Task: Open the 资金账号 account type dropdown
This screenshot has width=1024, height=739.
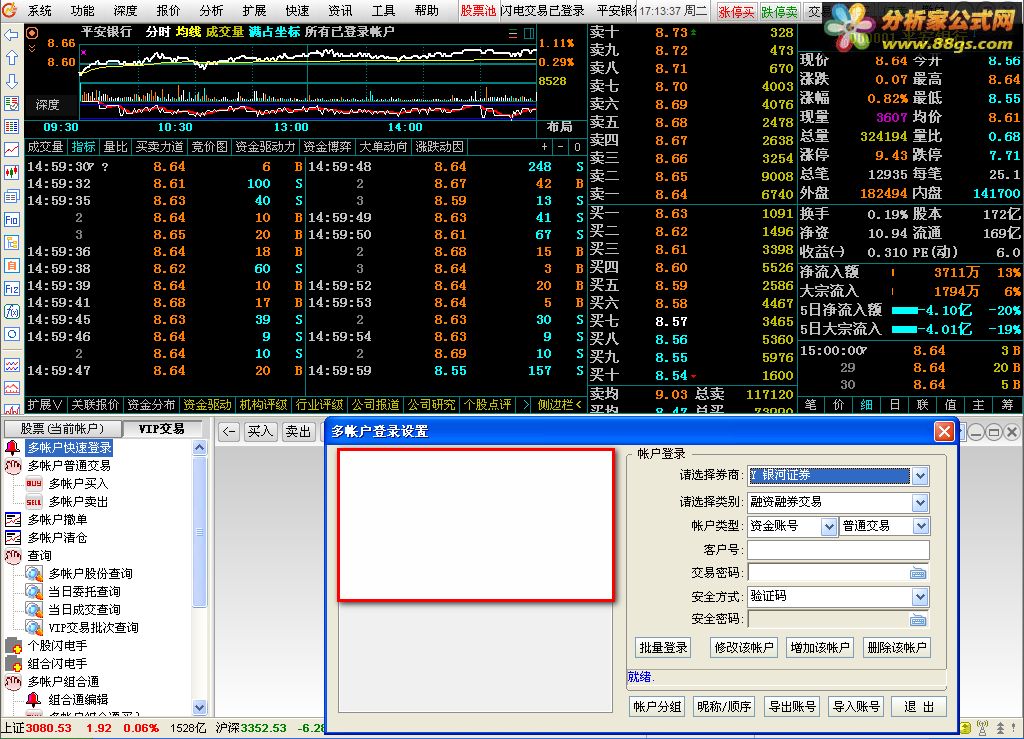Action: click(829, 526)
